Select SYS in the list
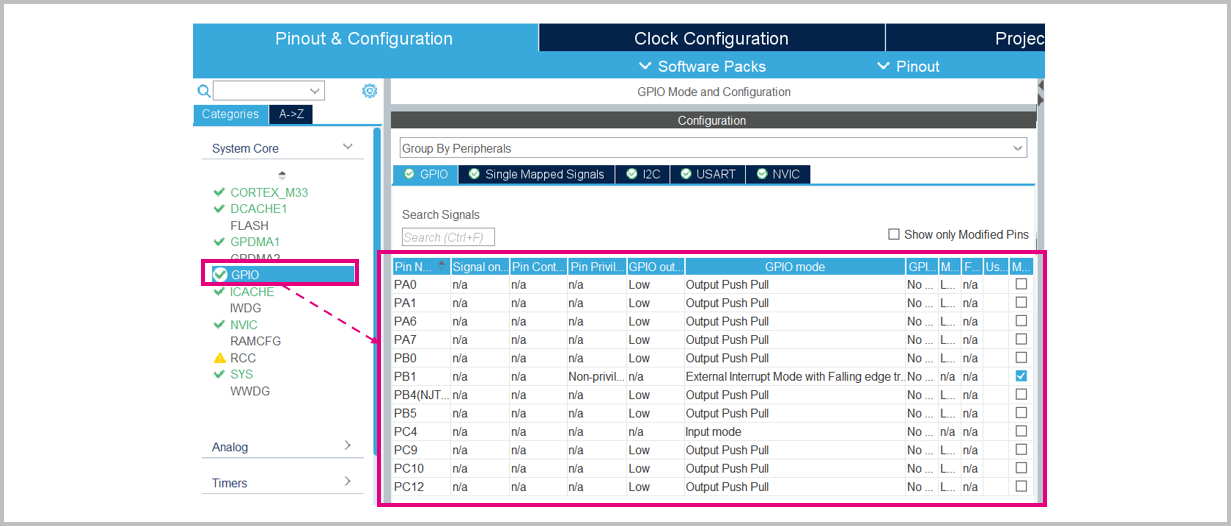The width and height of the screenshot is (1231, 526). coord(242,374)
